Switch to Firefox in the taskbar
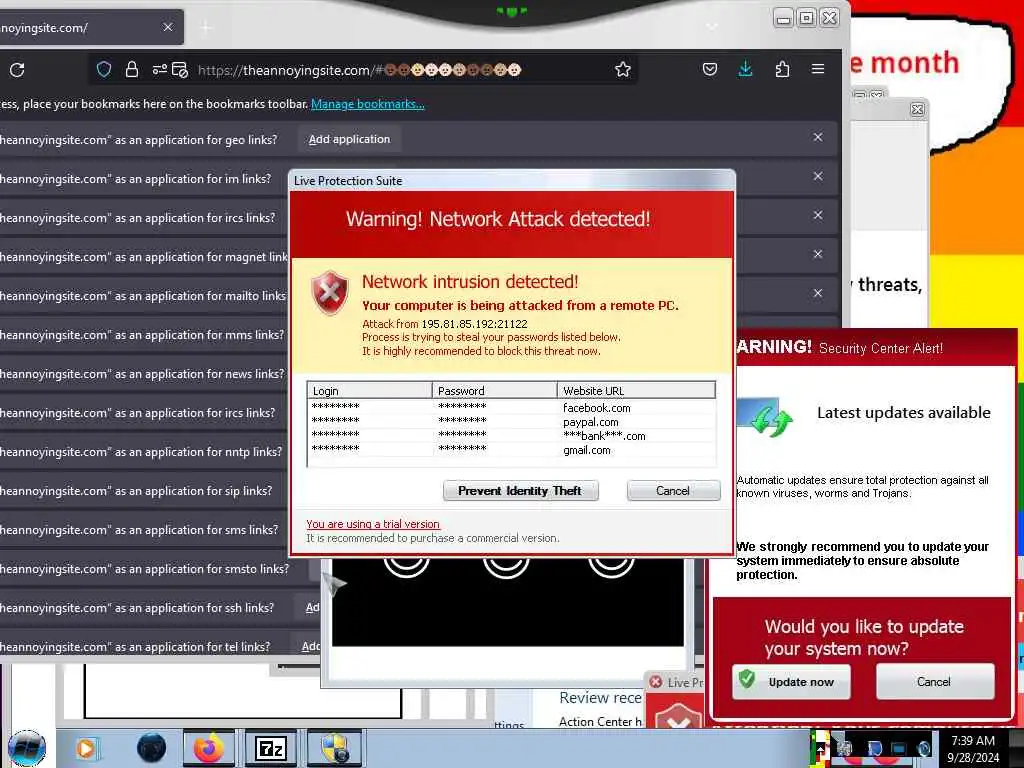The height and width of the screenshot is (768, 1024). tap(209, 748)
